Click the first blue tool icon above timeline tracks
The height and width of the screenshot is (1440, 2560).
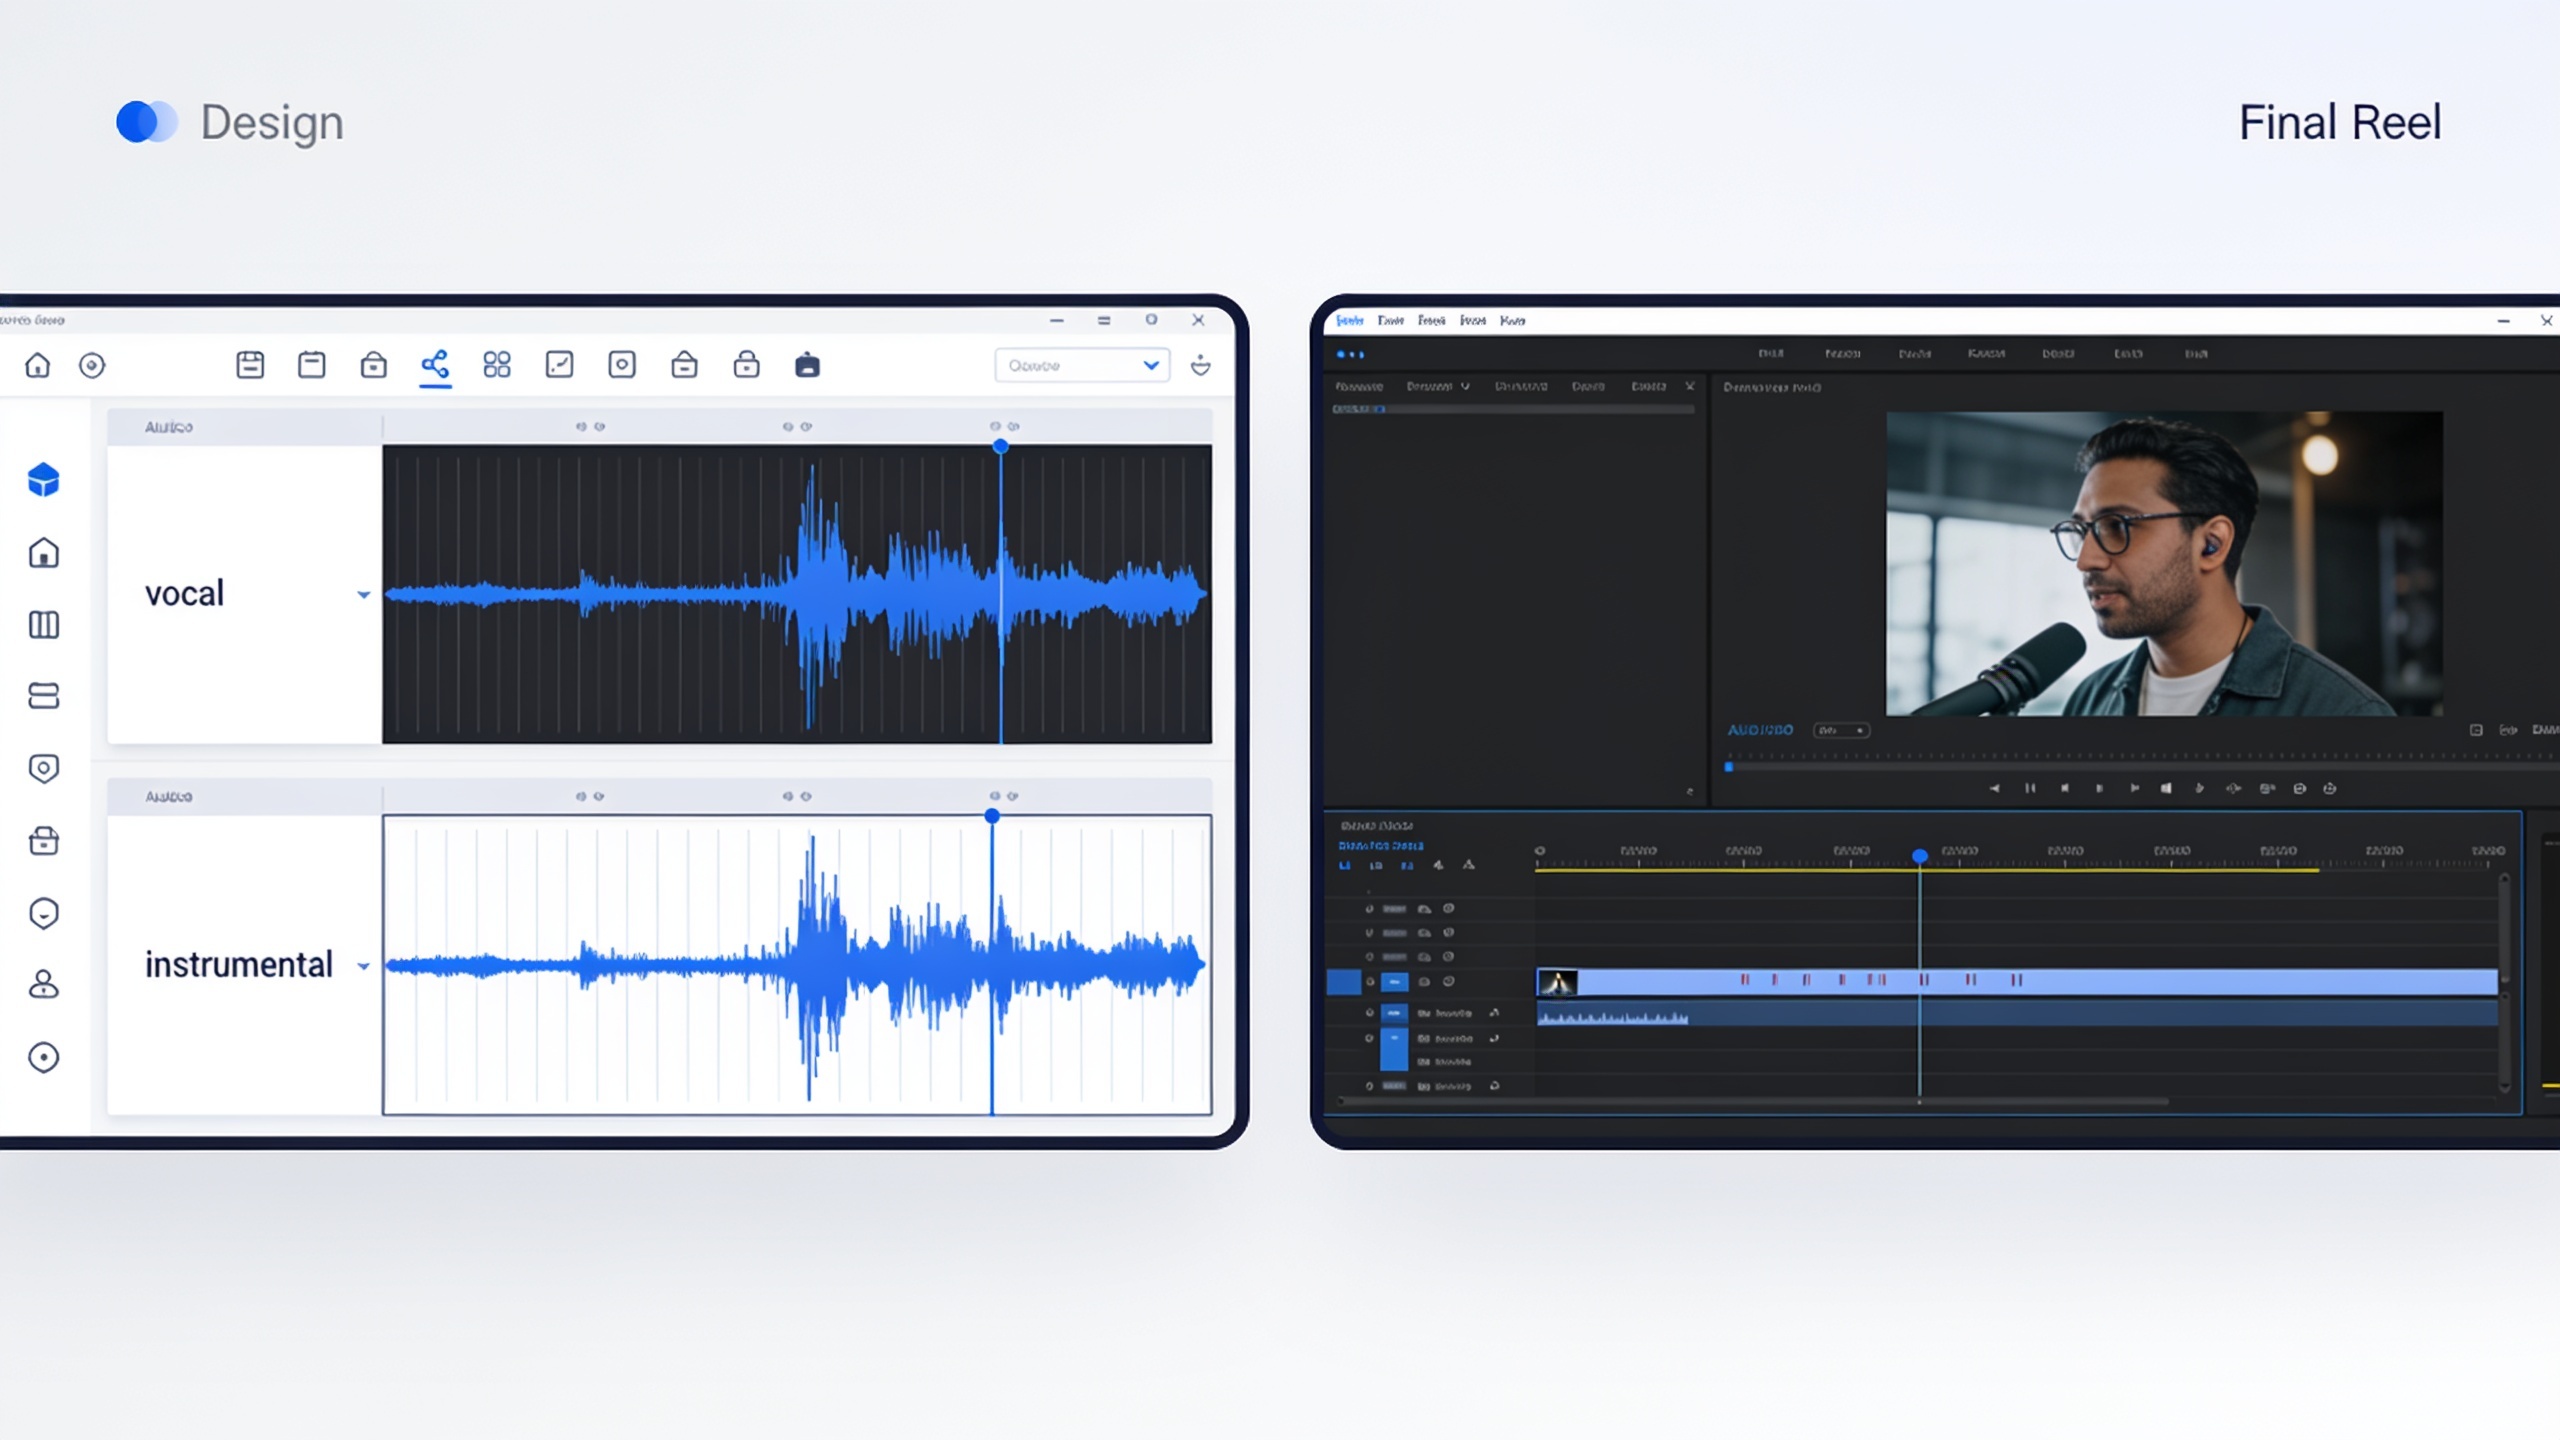(x=1345, y=866)
